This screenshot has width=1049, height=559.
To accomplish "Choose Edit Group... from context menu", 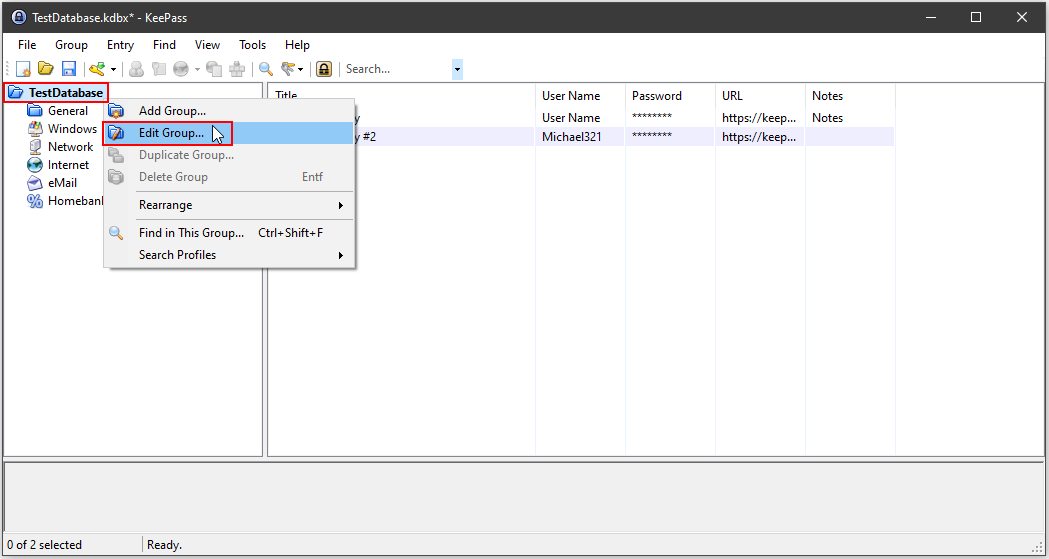I will coord(229,133).
